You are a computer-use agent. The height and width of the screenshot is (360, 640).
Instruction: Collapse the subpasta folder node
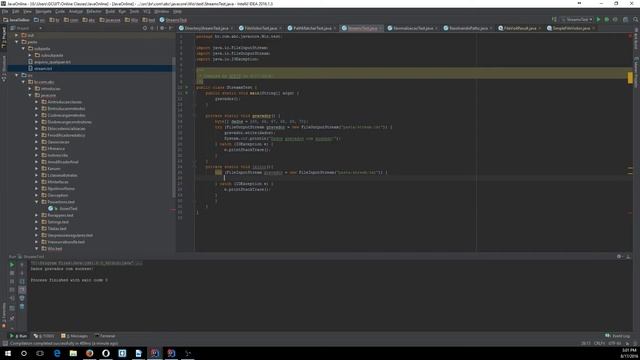[x=23, y=49]
